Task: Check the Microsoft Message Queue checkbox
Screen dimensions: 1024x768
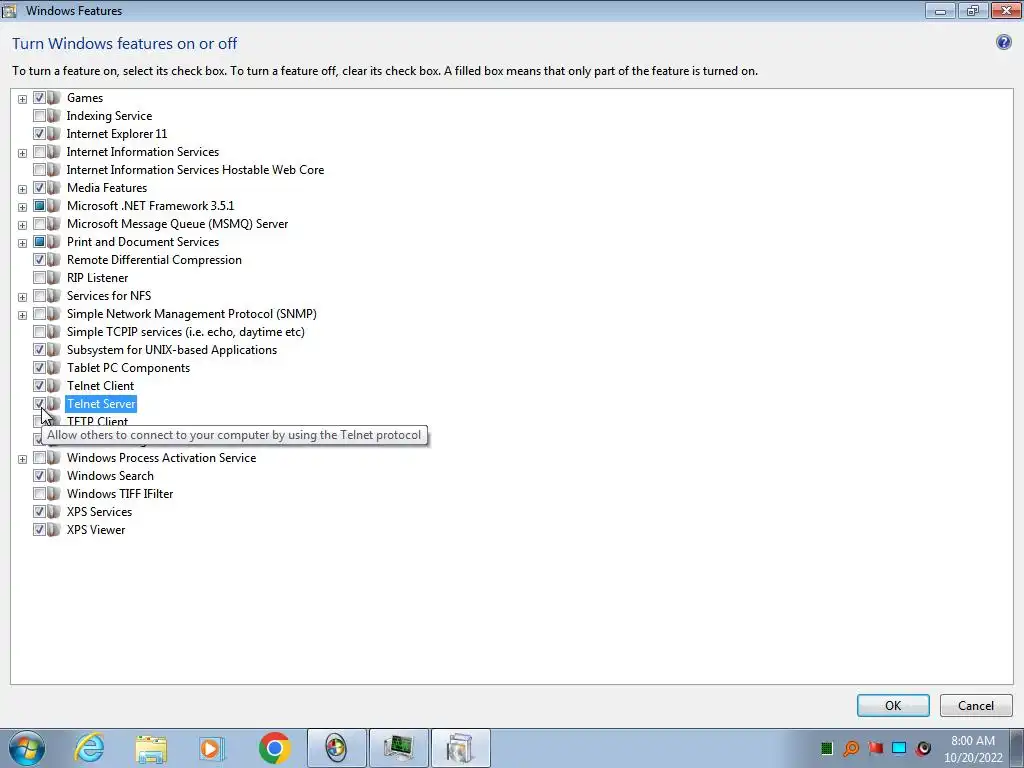Action: [39, 224]
